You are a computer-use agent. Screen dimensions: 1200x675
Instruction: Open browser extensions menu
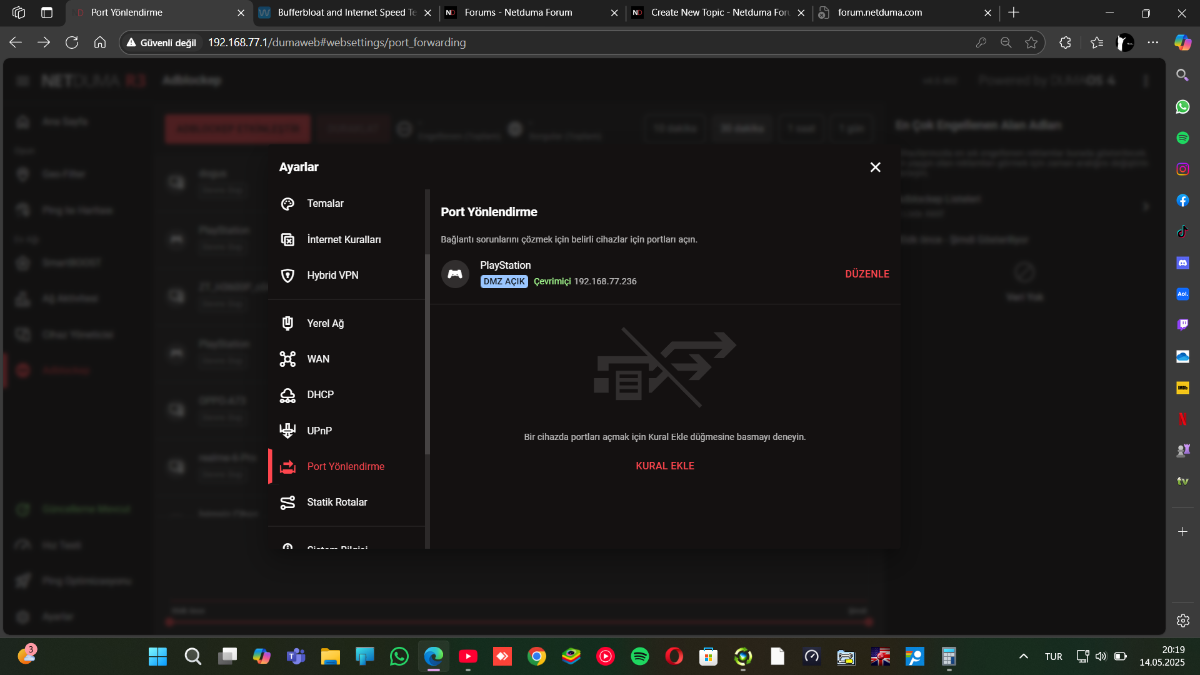click(1065, 43)
